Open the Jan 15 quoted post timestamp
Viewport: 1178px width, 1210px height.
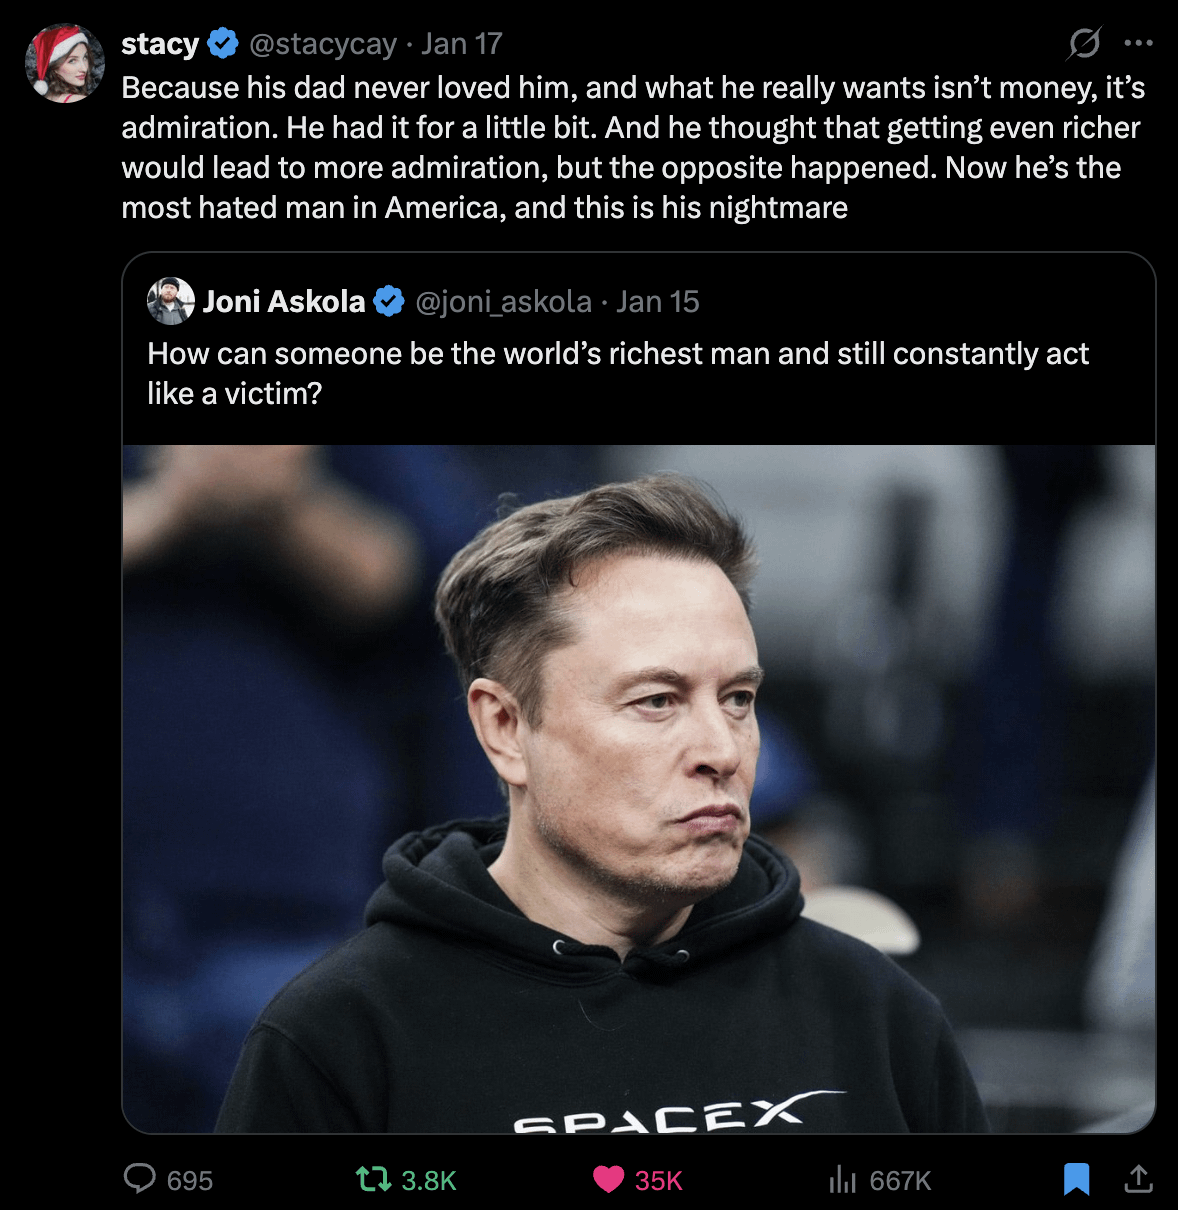657,301
